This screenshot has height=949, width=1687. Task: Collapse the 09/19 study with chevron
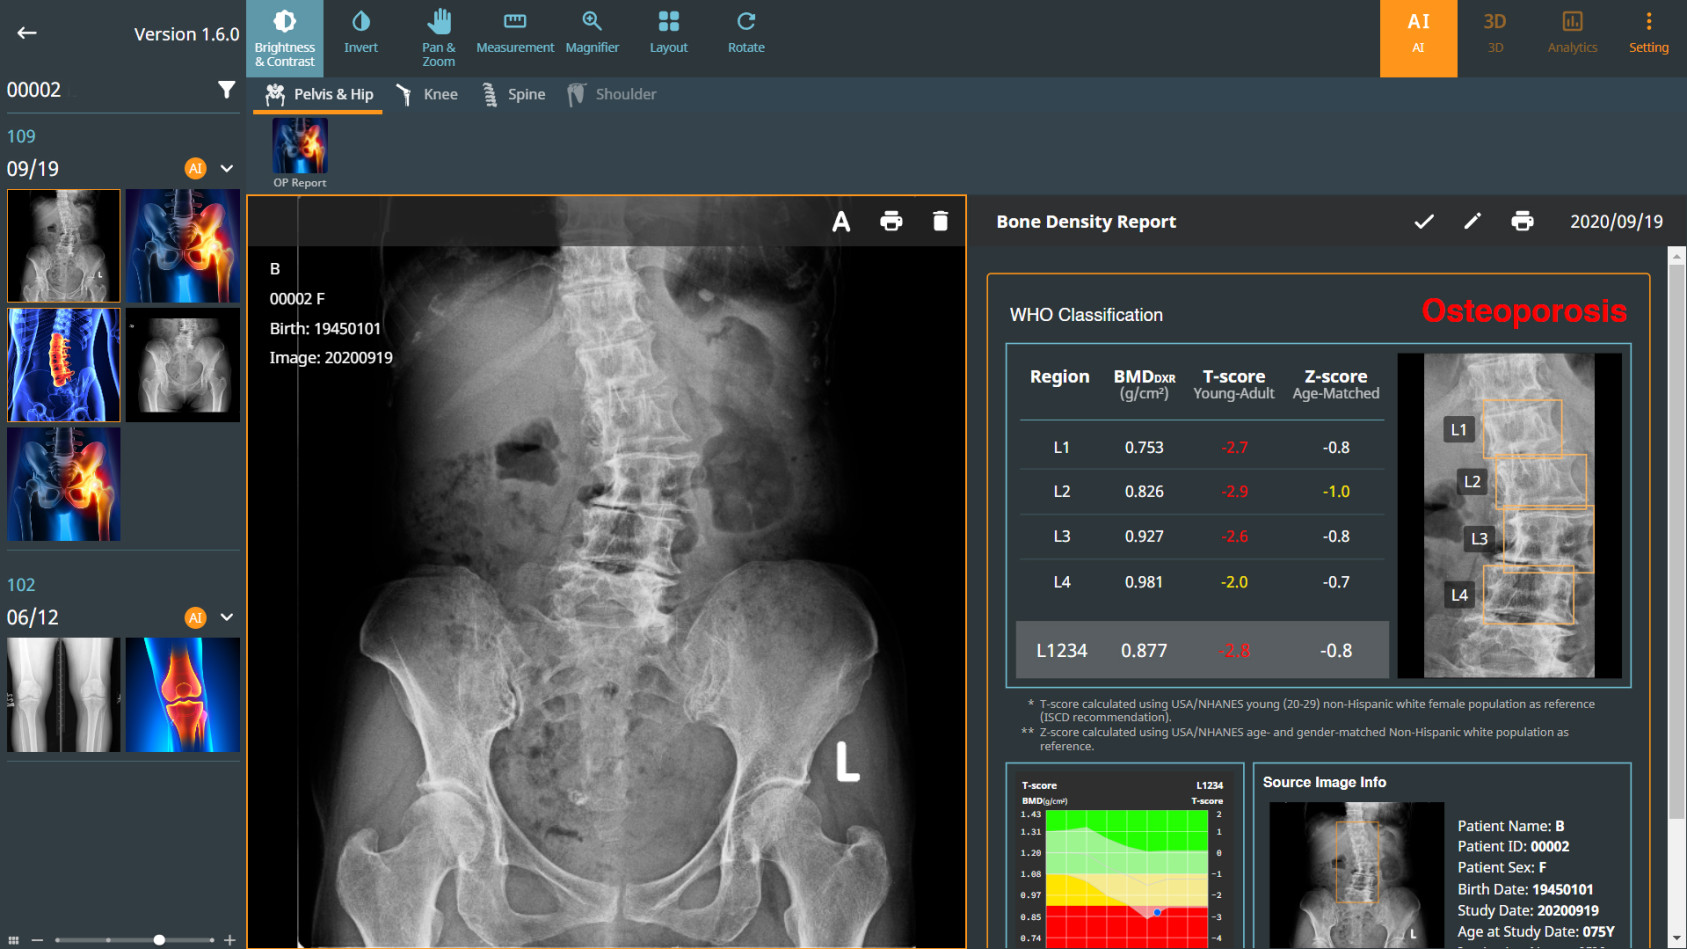click(227, 168)
